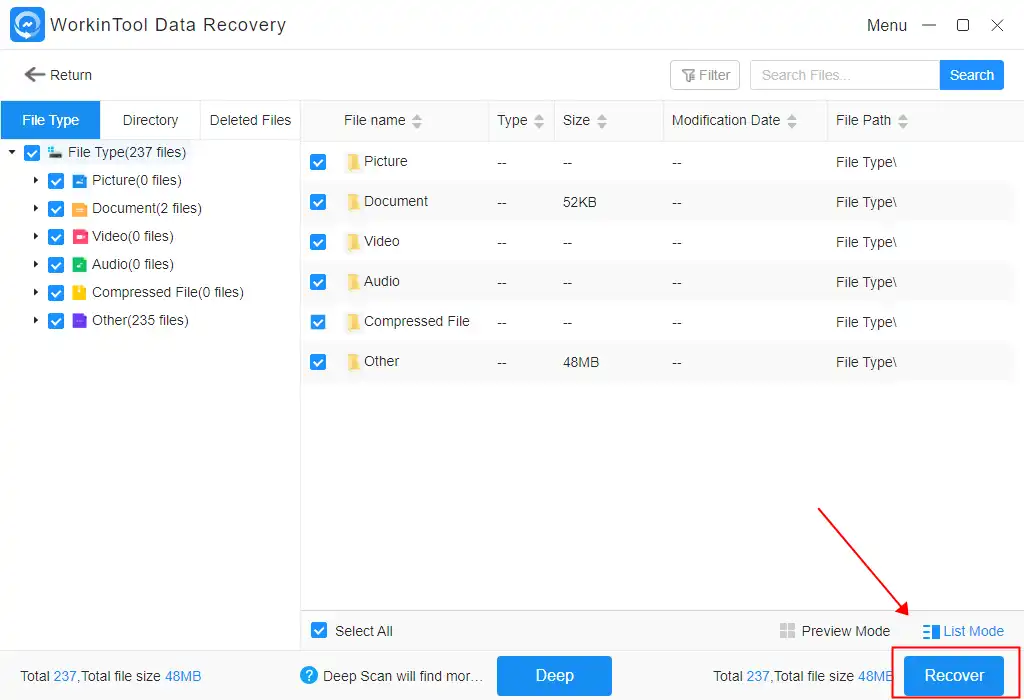Image resolution: width=1024 pixels, height=700 pixels.
Task: Switch to the Deleted Files tab
Action: (250, 120)
